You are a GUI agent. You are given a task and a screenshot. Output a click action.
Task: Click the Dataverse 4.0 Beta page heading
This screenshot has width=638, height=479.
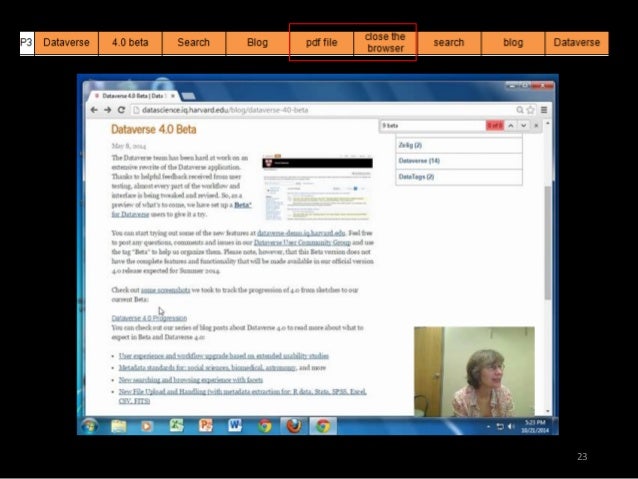pyautogui.click(x=154, y=129)
